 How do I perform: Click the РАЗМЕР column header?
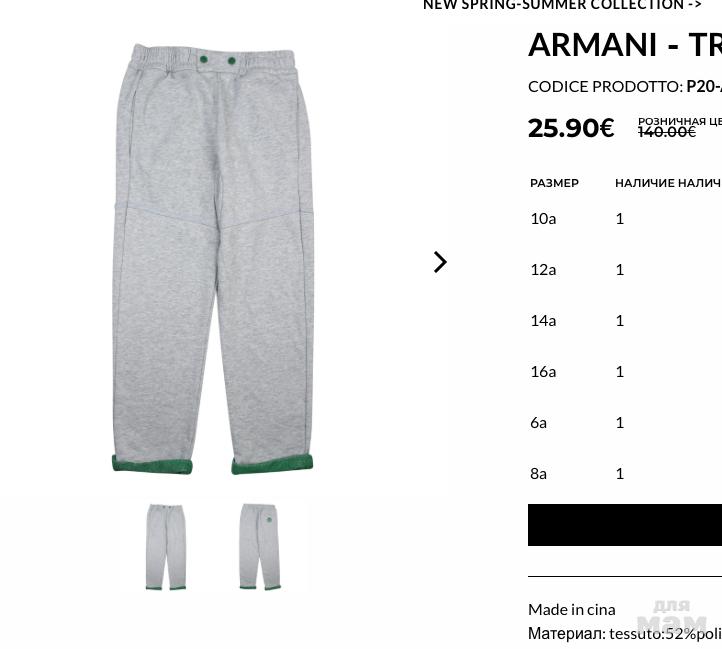[554, 183]
